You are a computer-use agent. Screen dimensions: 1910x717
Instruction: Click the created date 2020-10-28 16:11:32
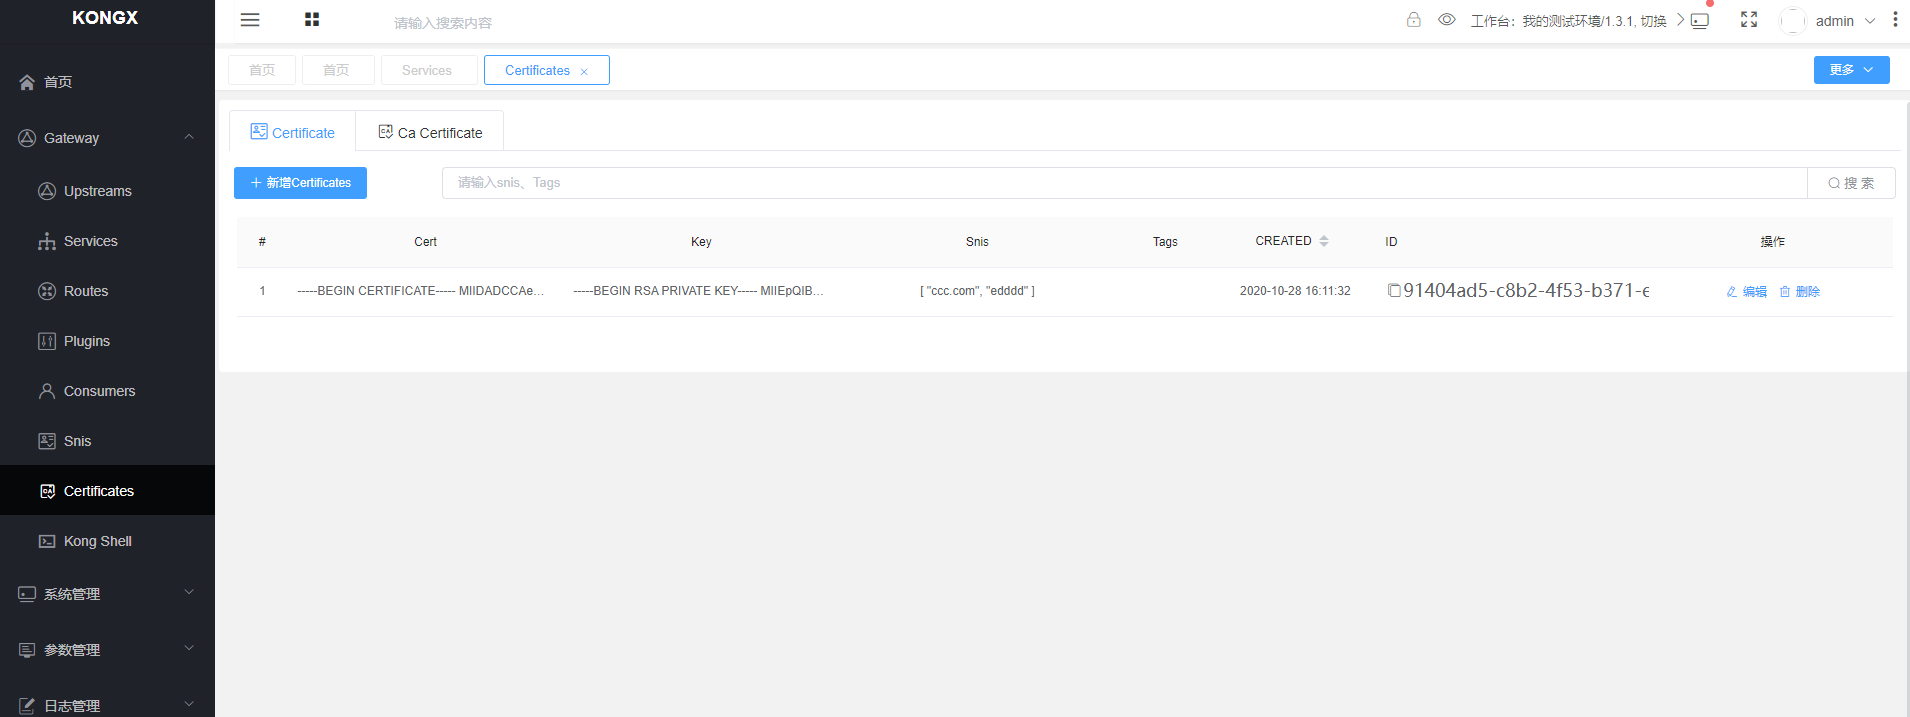1295,291
